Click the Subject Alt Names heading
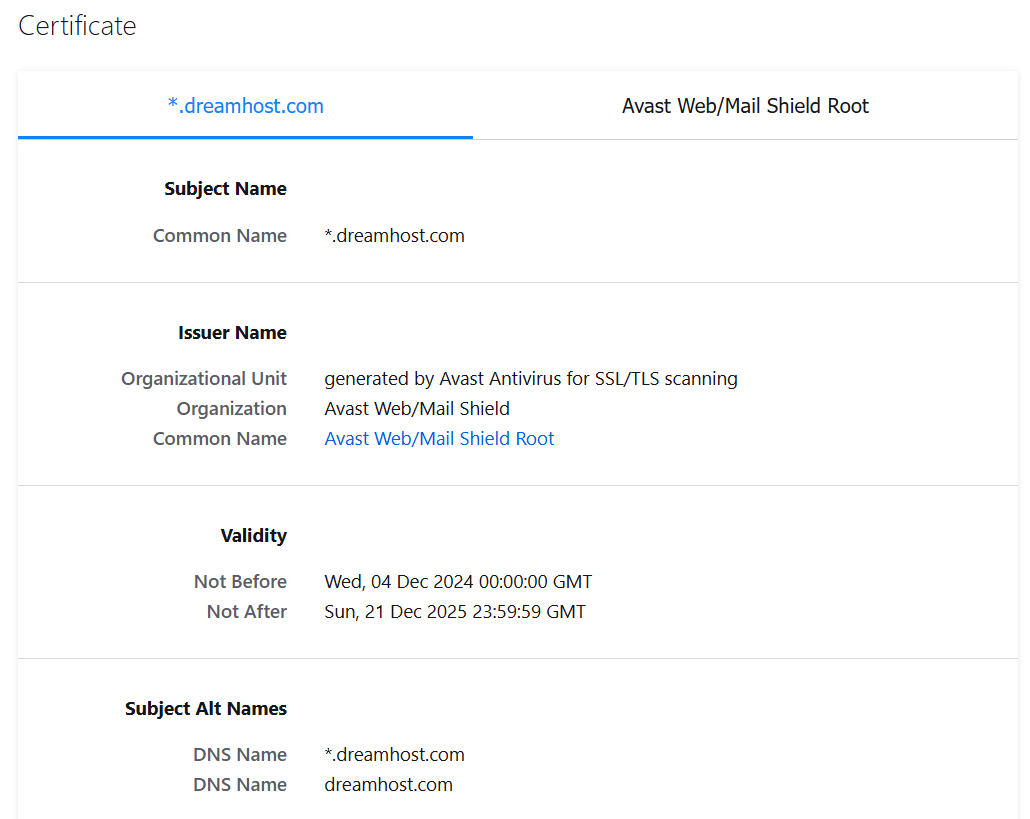Screen dimensions: 1030x819 (205, 709)
